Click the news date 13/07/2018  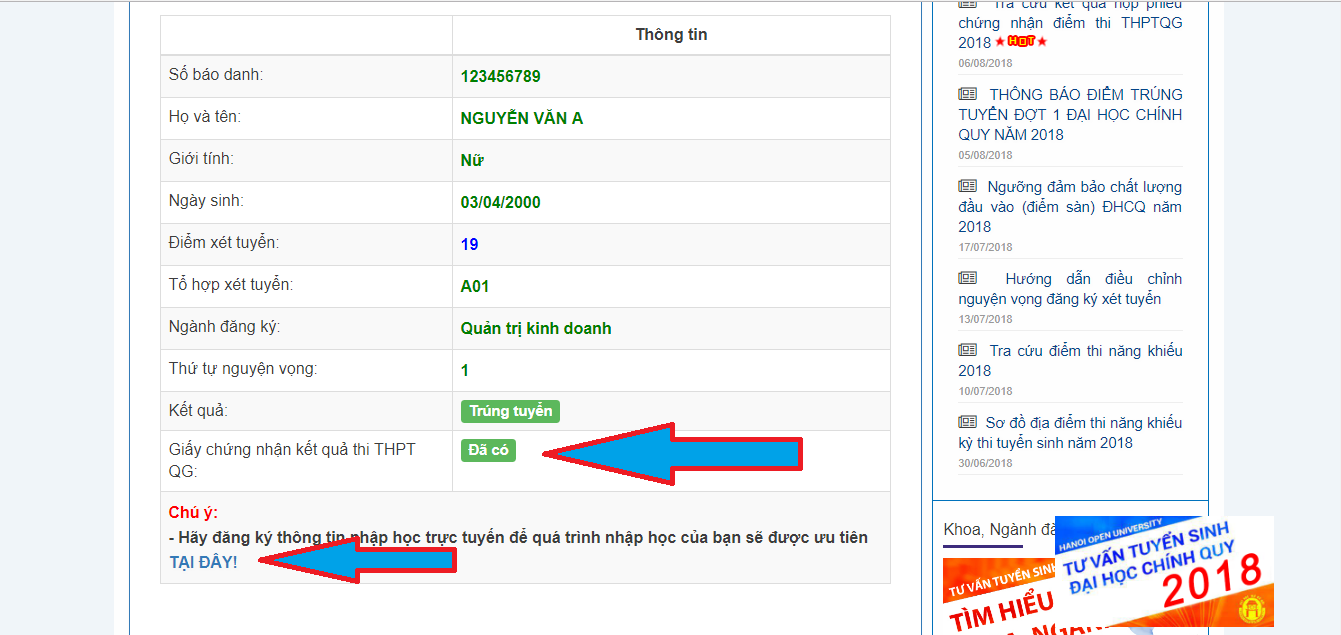coord(985,319)
